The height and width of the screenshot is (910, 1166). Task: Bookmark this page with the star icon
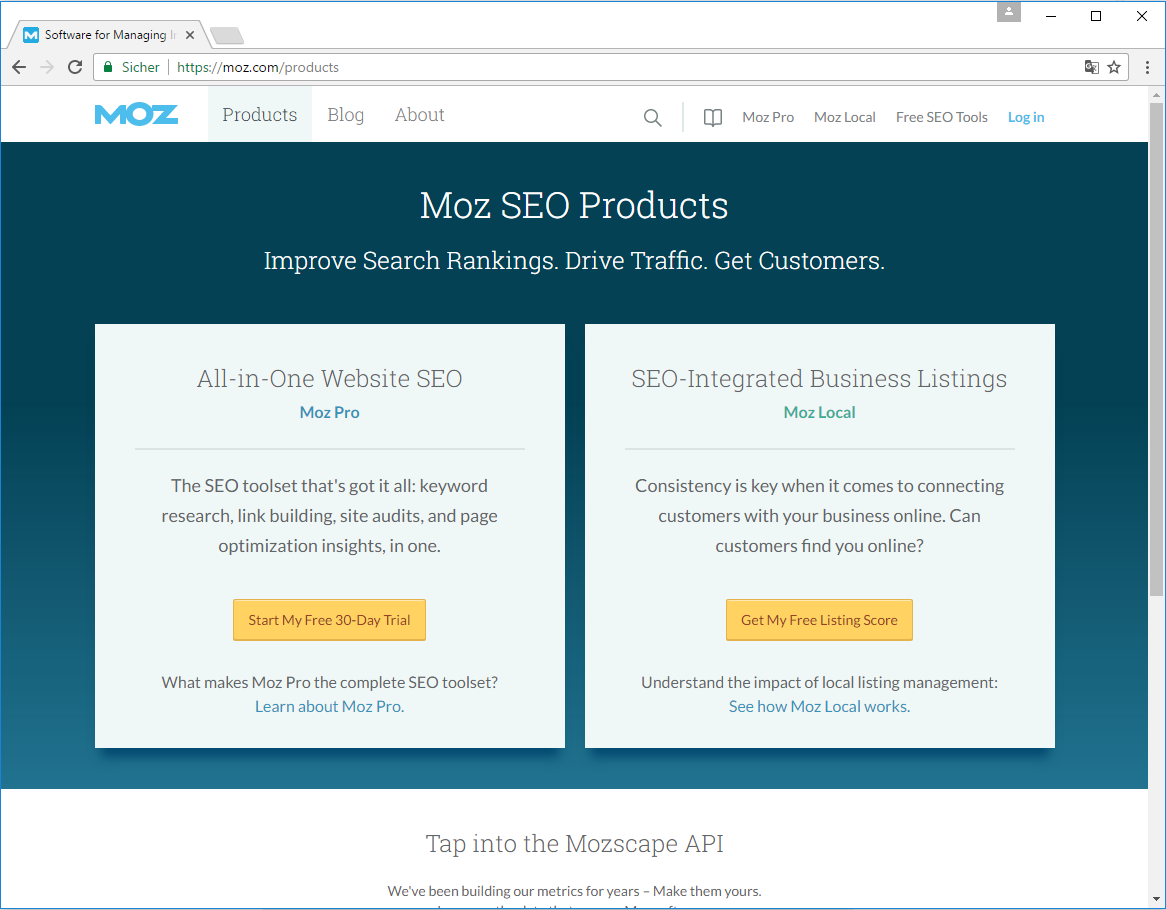pyautogui.click(x=1114, y=68)
